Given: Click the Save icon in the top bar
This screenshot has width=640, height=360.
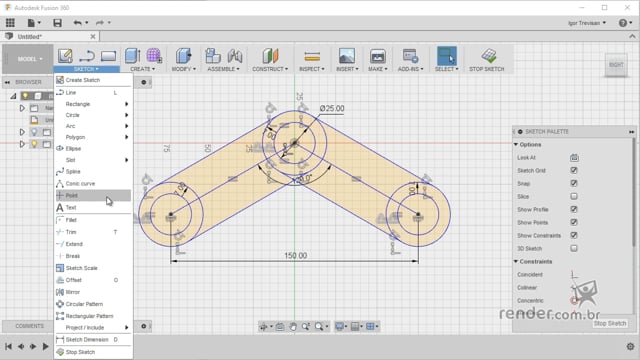Looking at the screenshot, I should [58, 23].
